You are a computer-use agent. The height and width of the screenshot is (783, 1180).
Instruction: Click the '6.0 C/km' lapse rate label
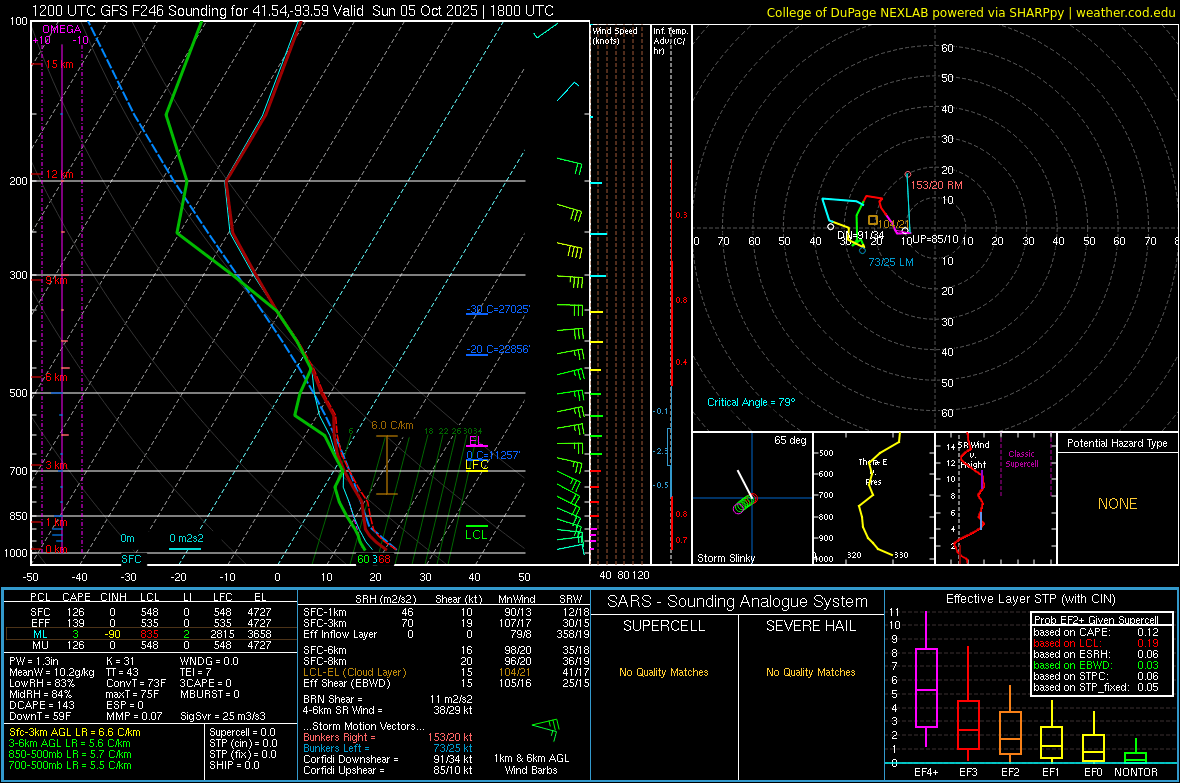tap(392, 425)
